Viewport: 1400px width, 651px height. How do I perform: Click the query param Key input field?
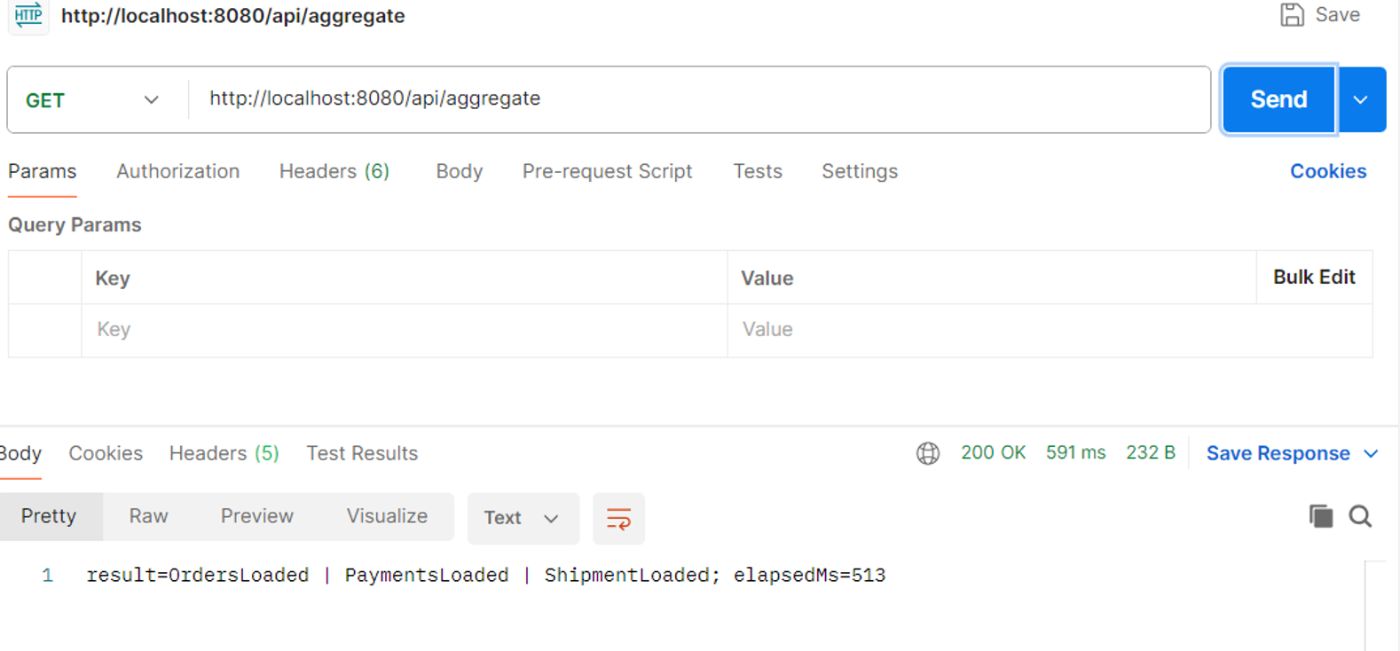pyautogui.click(x=400, y=330)
